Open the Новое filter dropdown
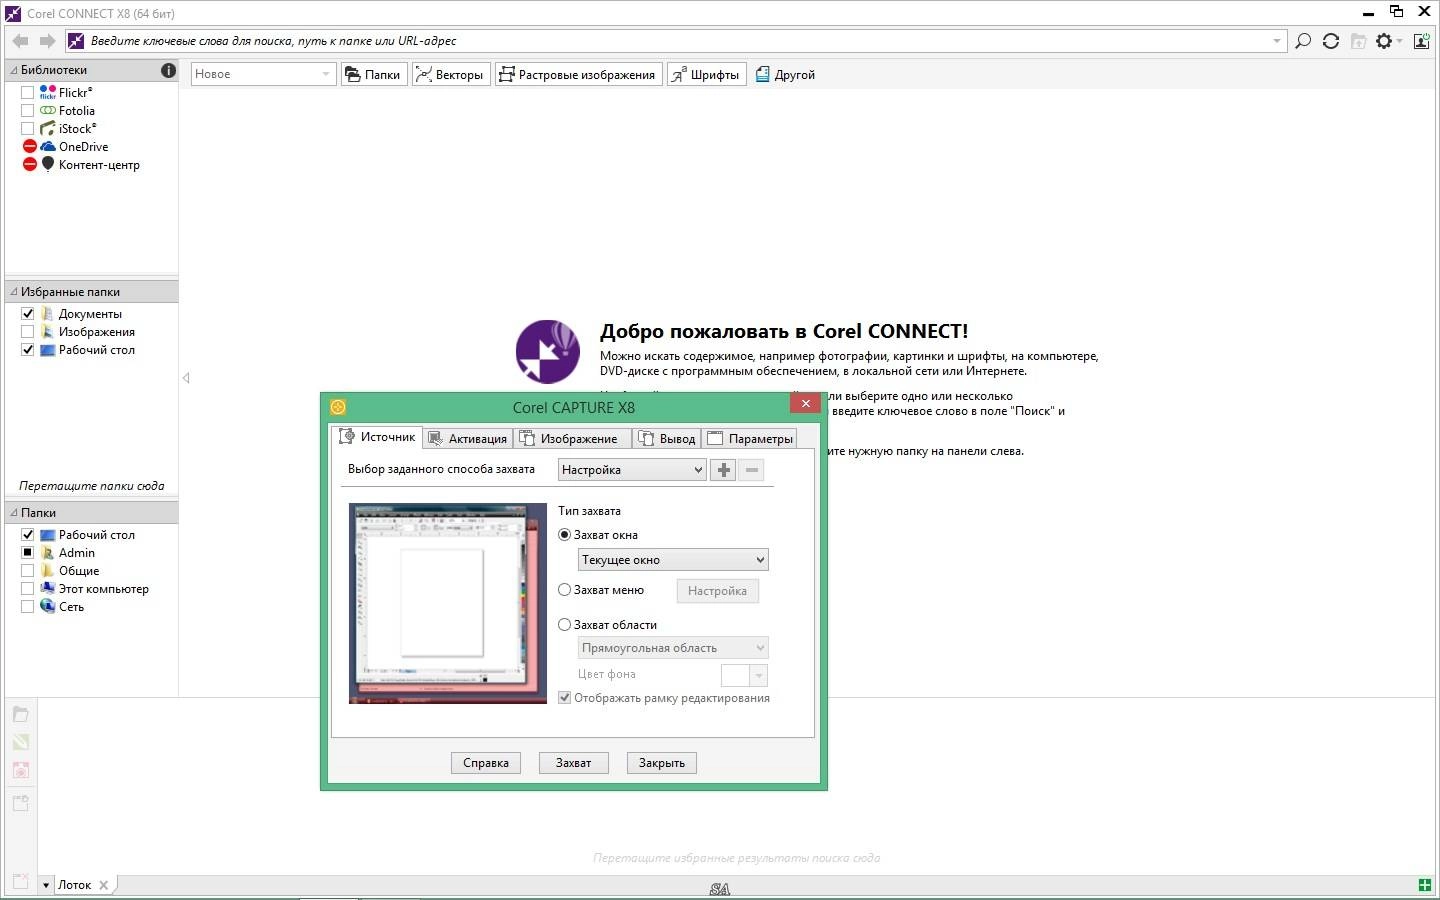The image size is (1440, 900). 263,74
